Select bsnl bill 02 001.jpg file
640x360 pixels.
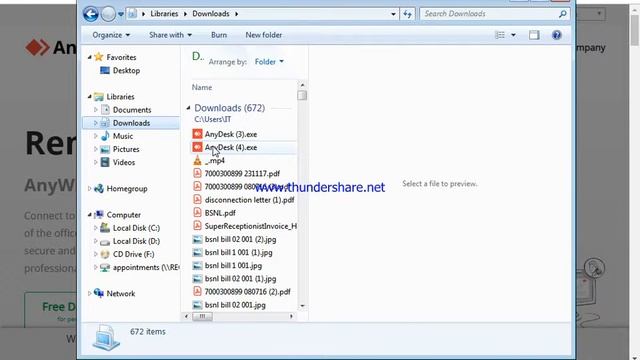pyautogui.click(x=235, y=305)
